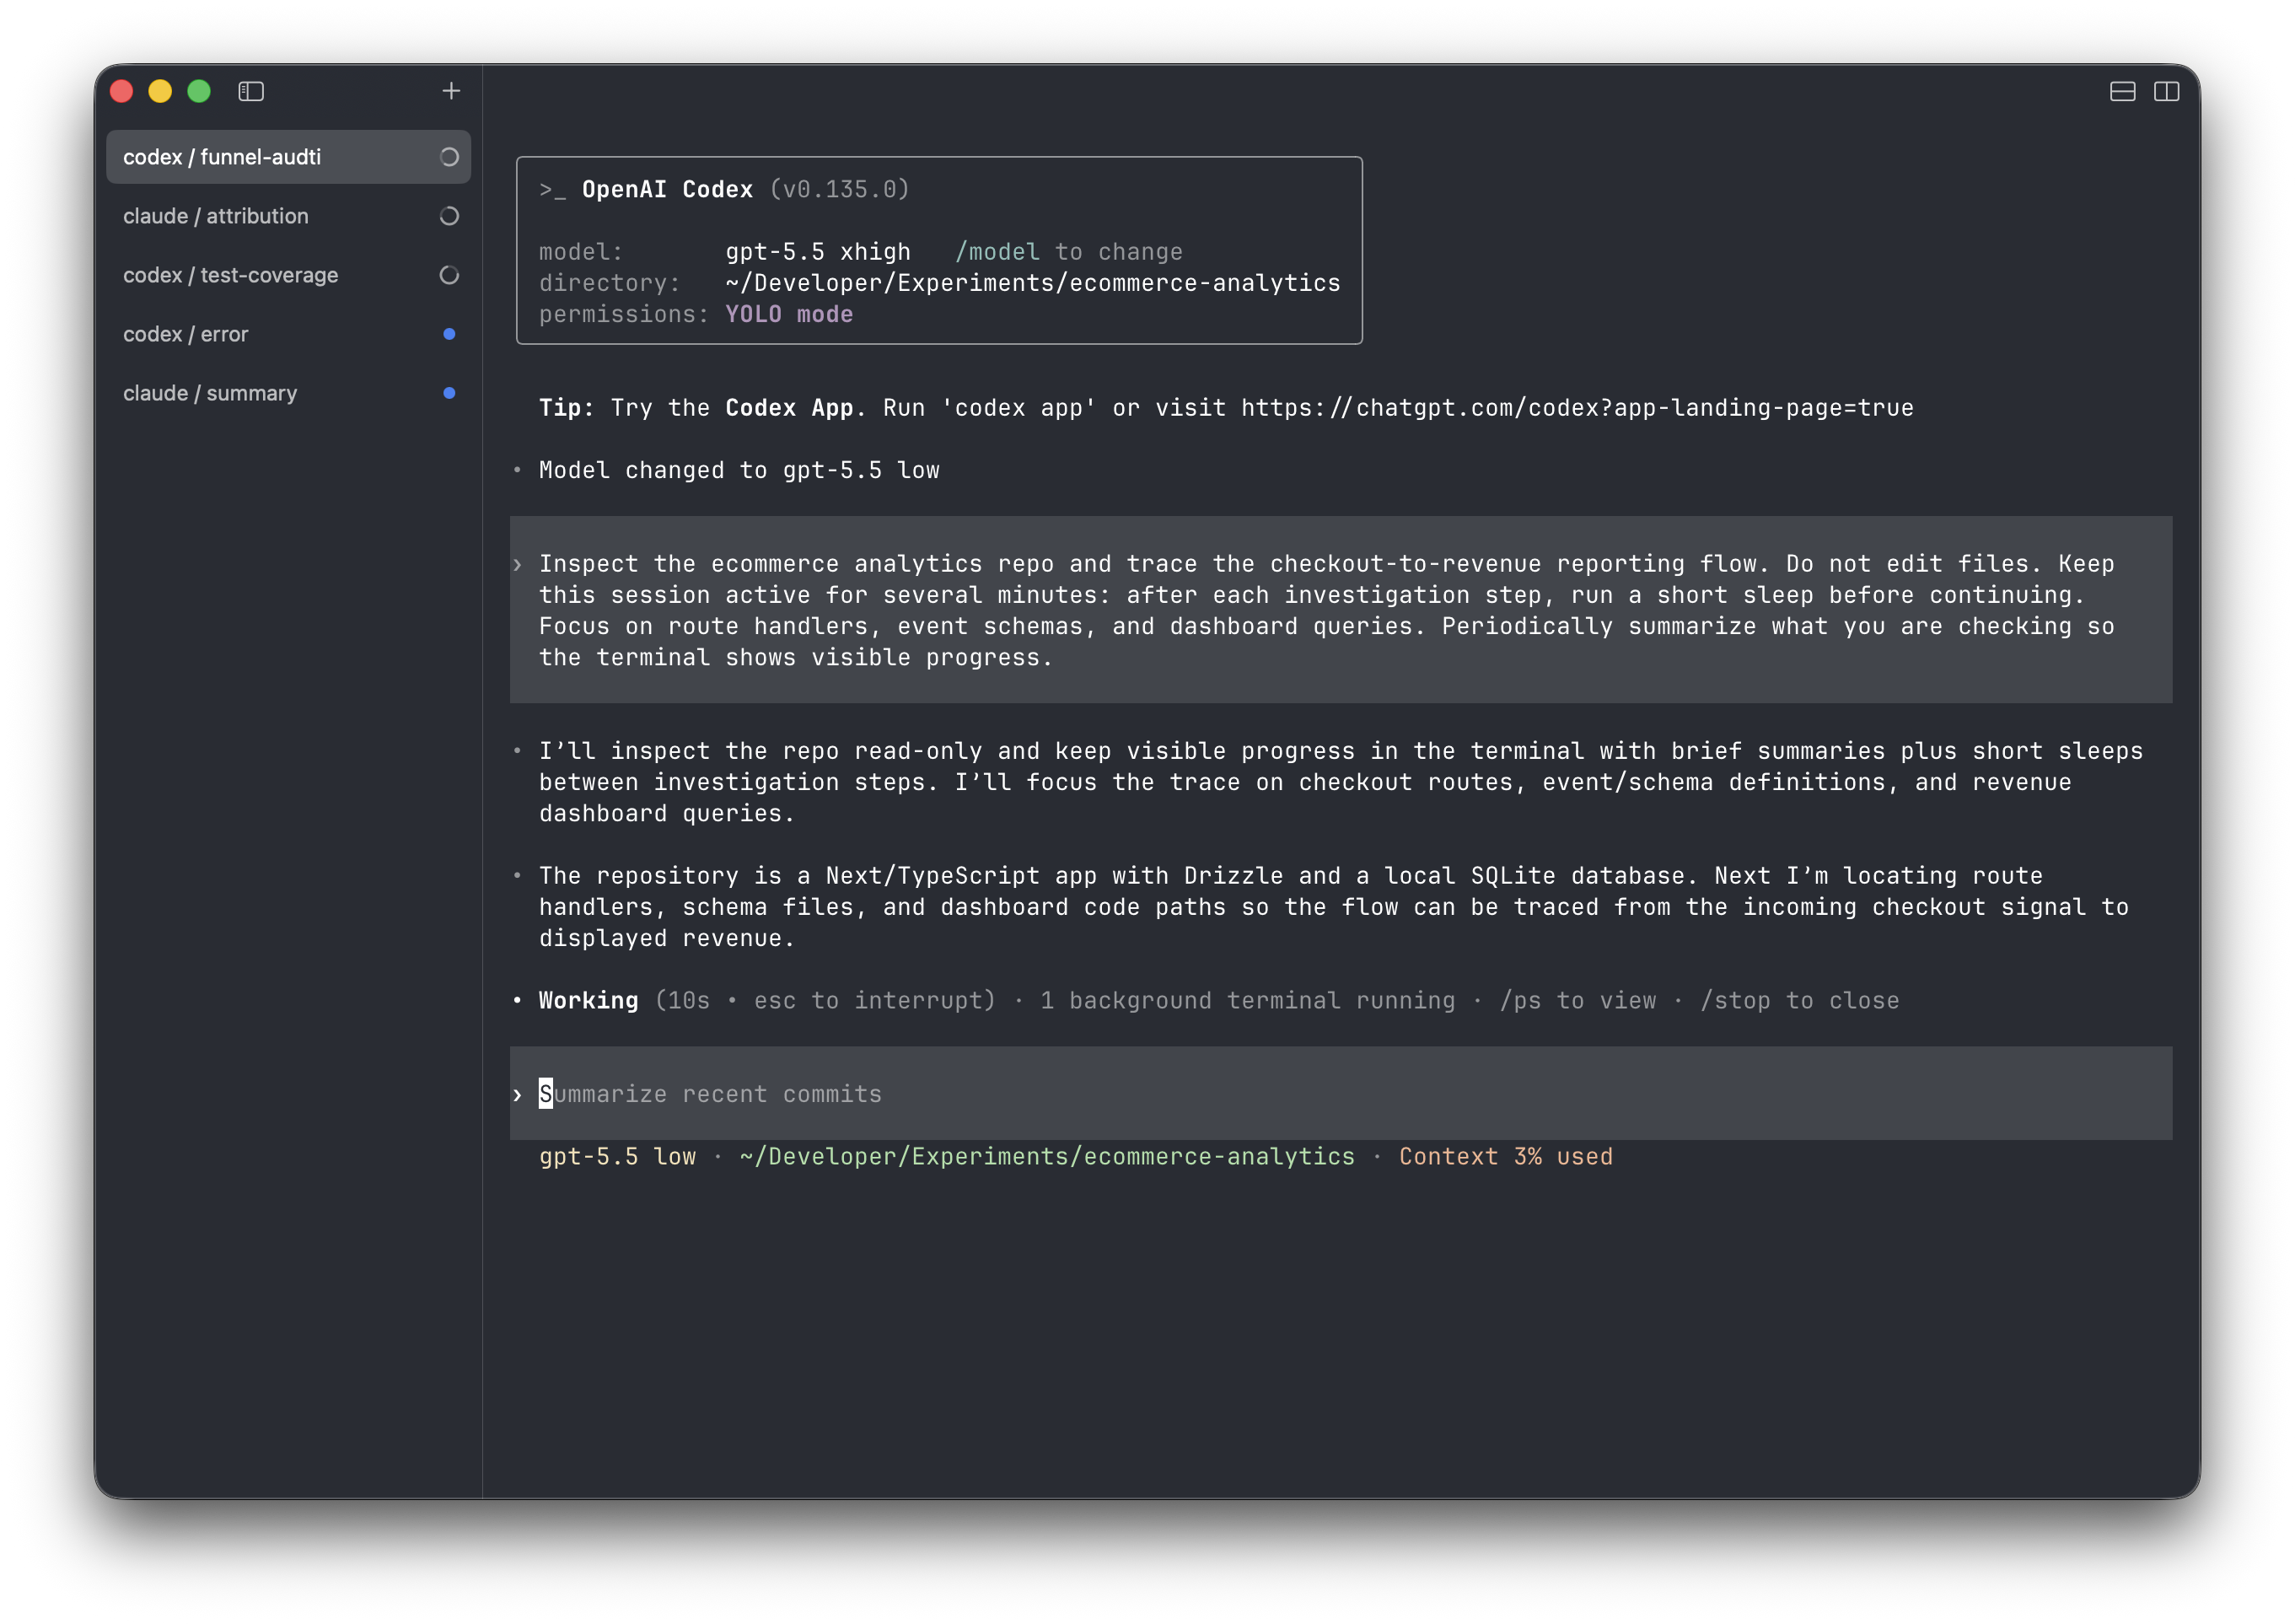The image size is (2295, 1624).
Task: Split terminal horizontally using top-right icon
Action: point(2122,91)
